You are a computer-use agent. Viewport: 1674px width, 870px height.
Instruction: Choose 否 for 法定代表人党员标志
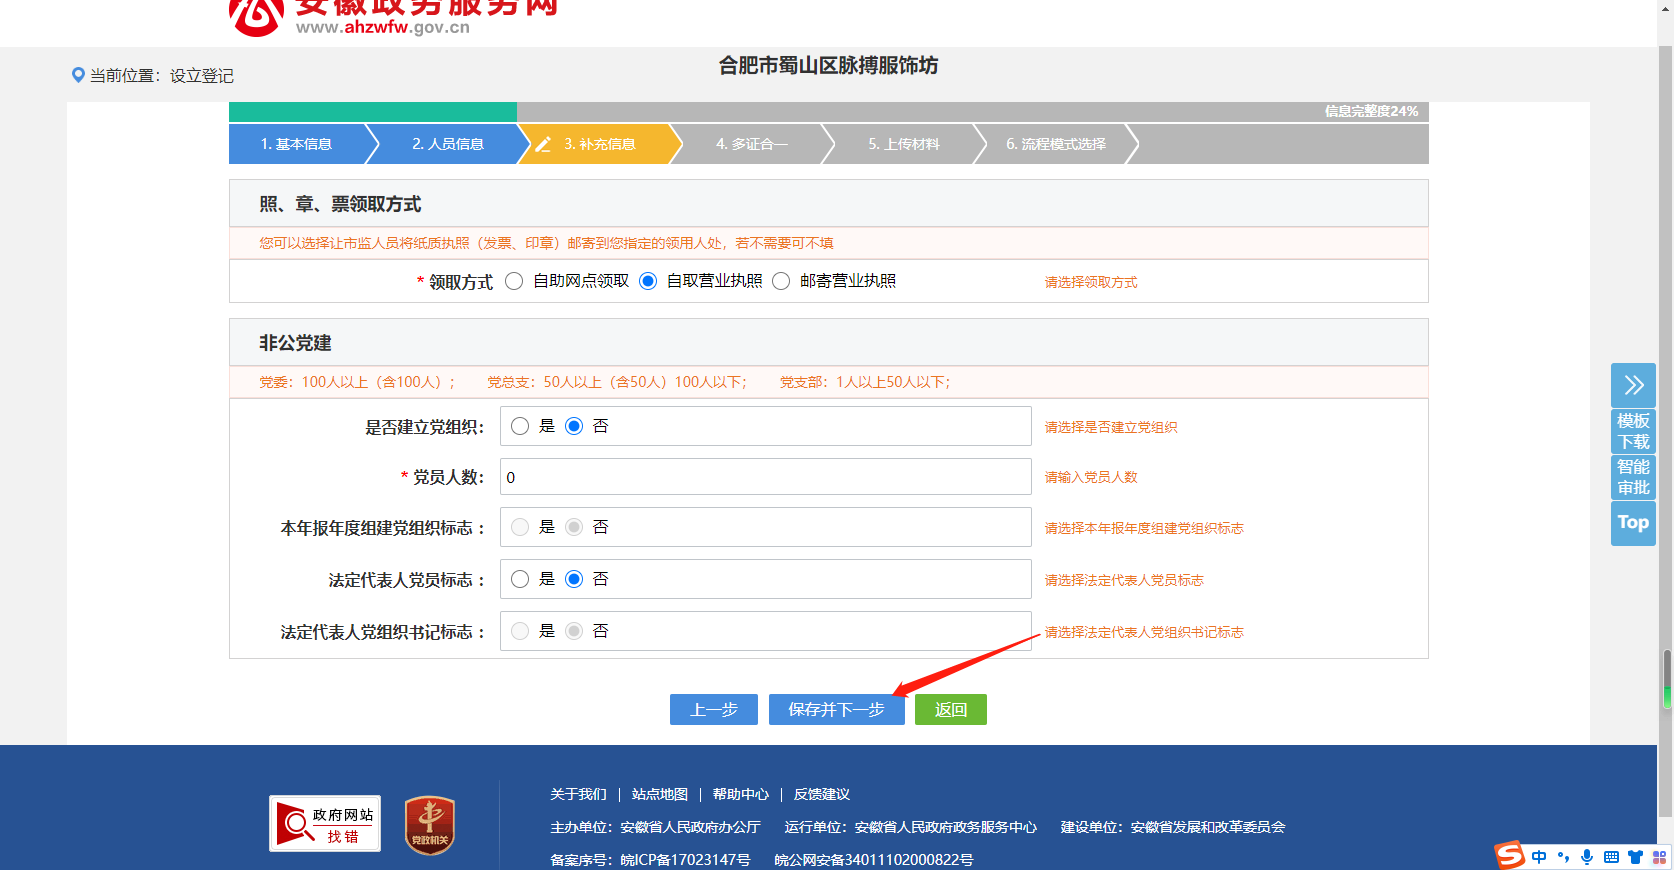pyautogui.click(x=574, y=579)
